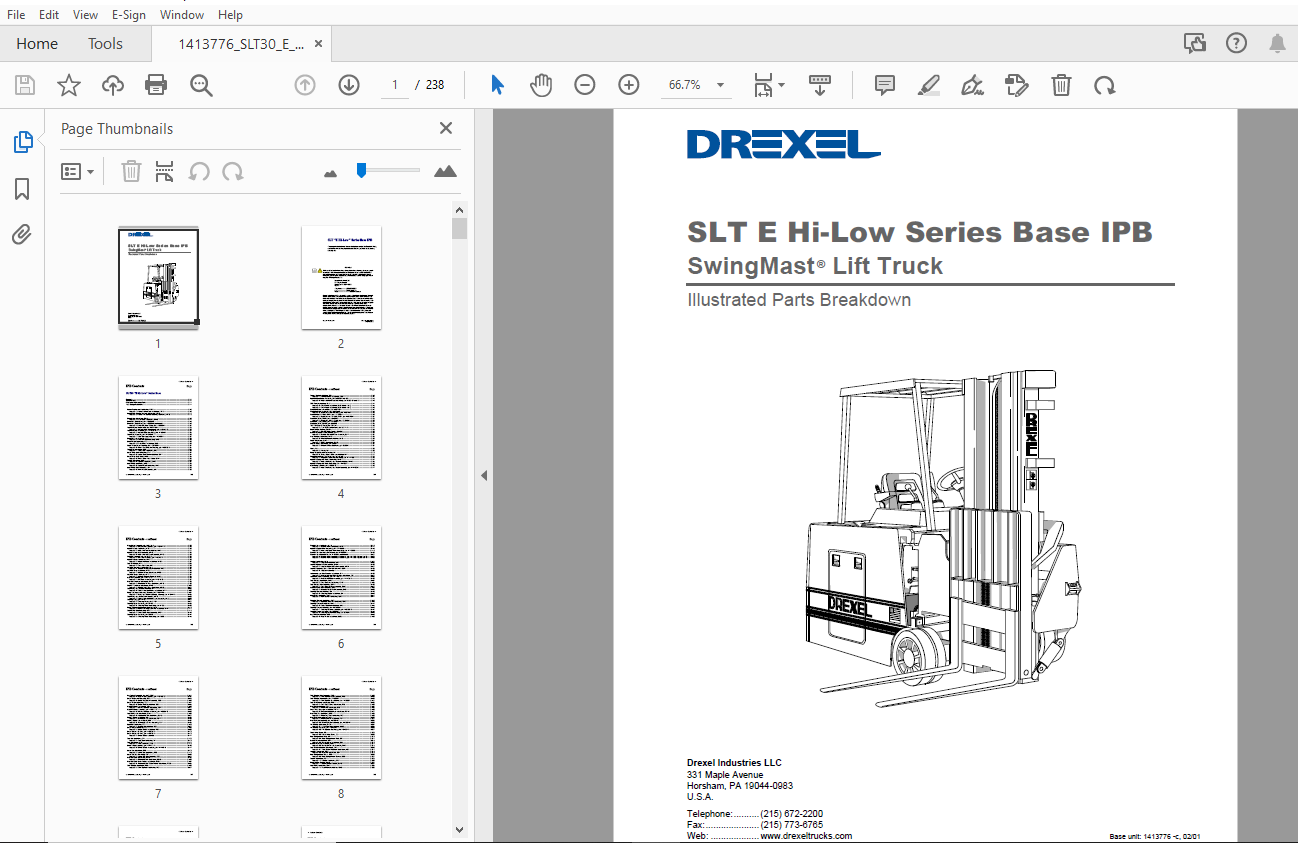Viewport: 1298px width, 843px height.
Task: Select page 3 thumbnail
Action: (x=158, y=428)
